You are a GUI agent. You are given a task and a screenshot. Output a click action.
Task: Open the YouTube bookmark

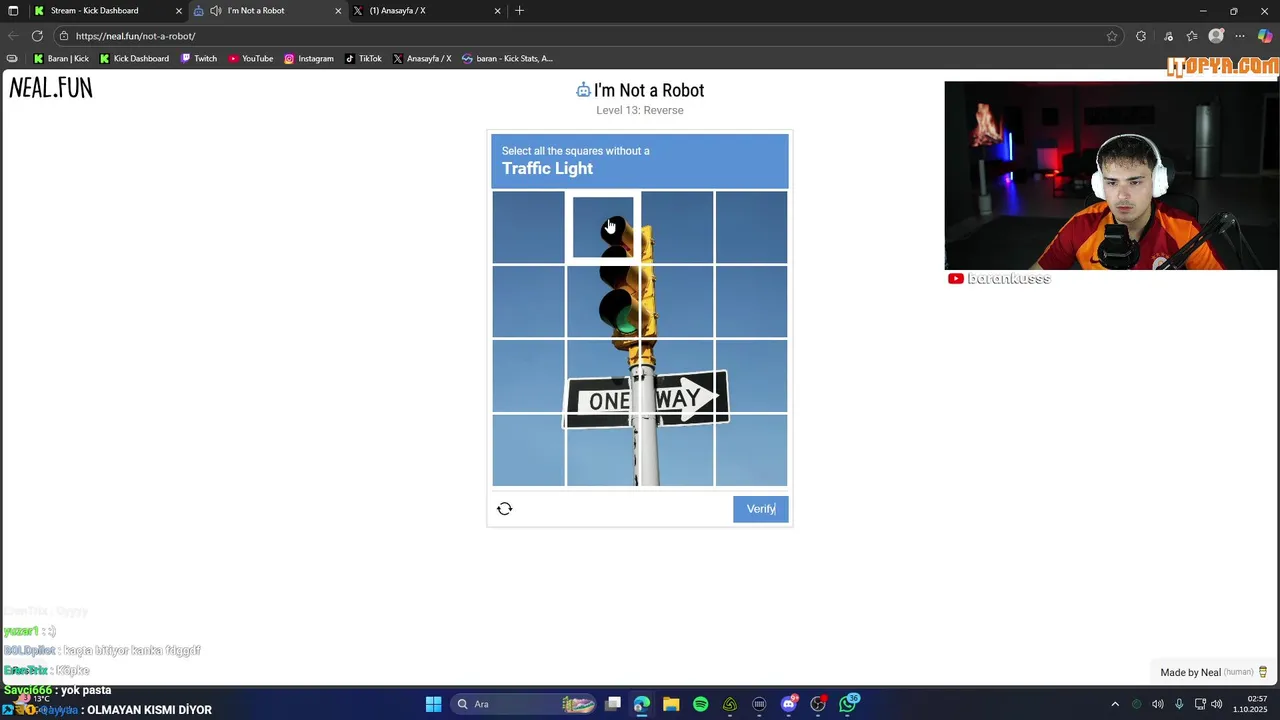pos(251,58)
